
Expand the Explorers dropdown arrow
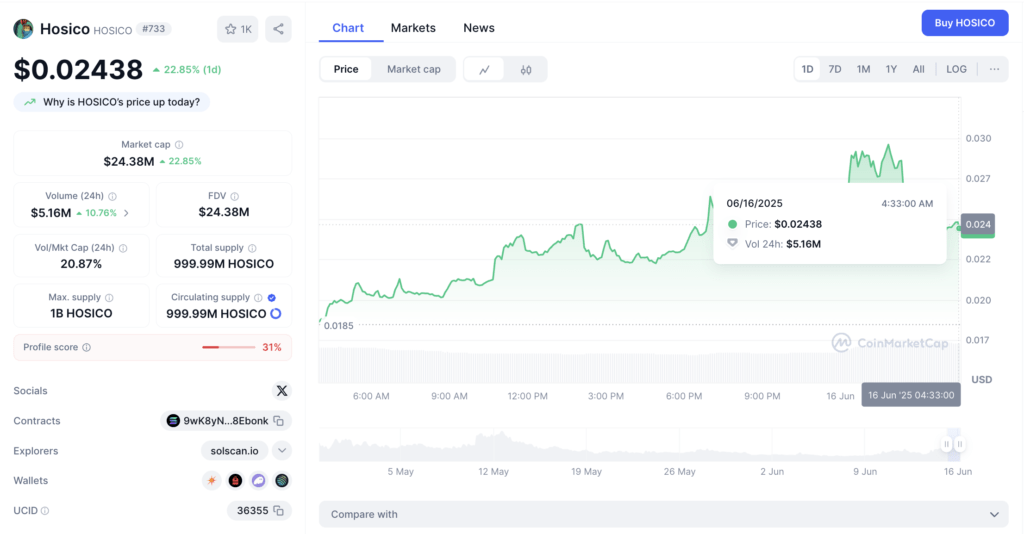click(x=281, y=450)
